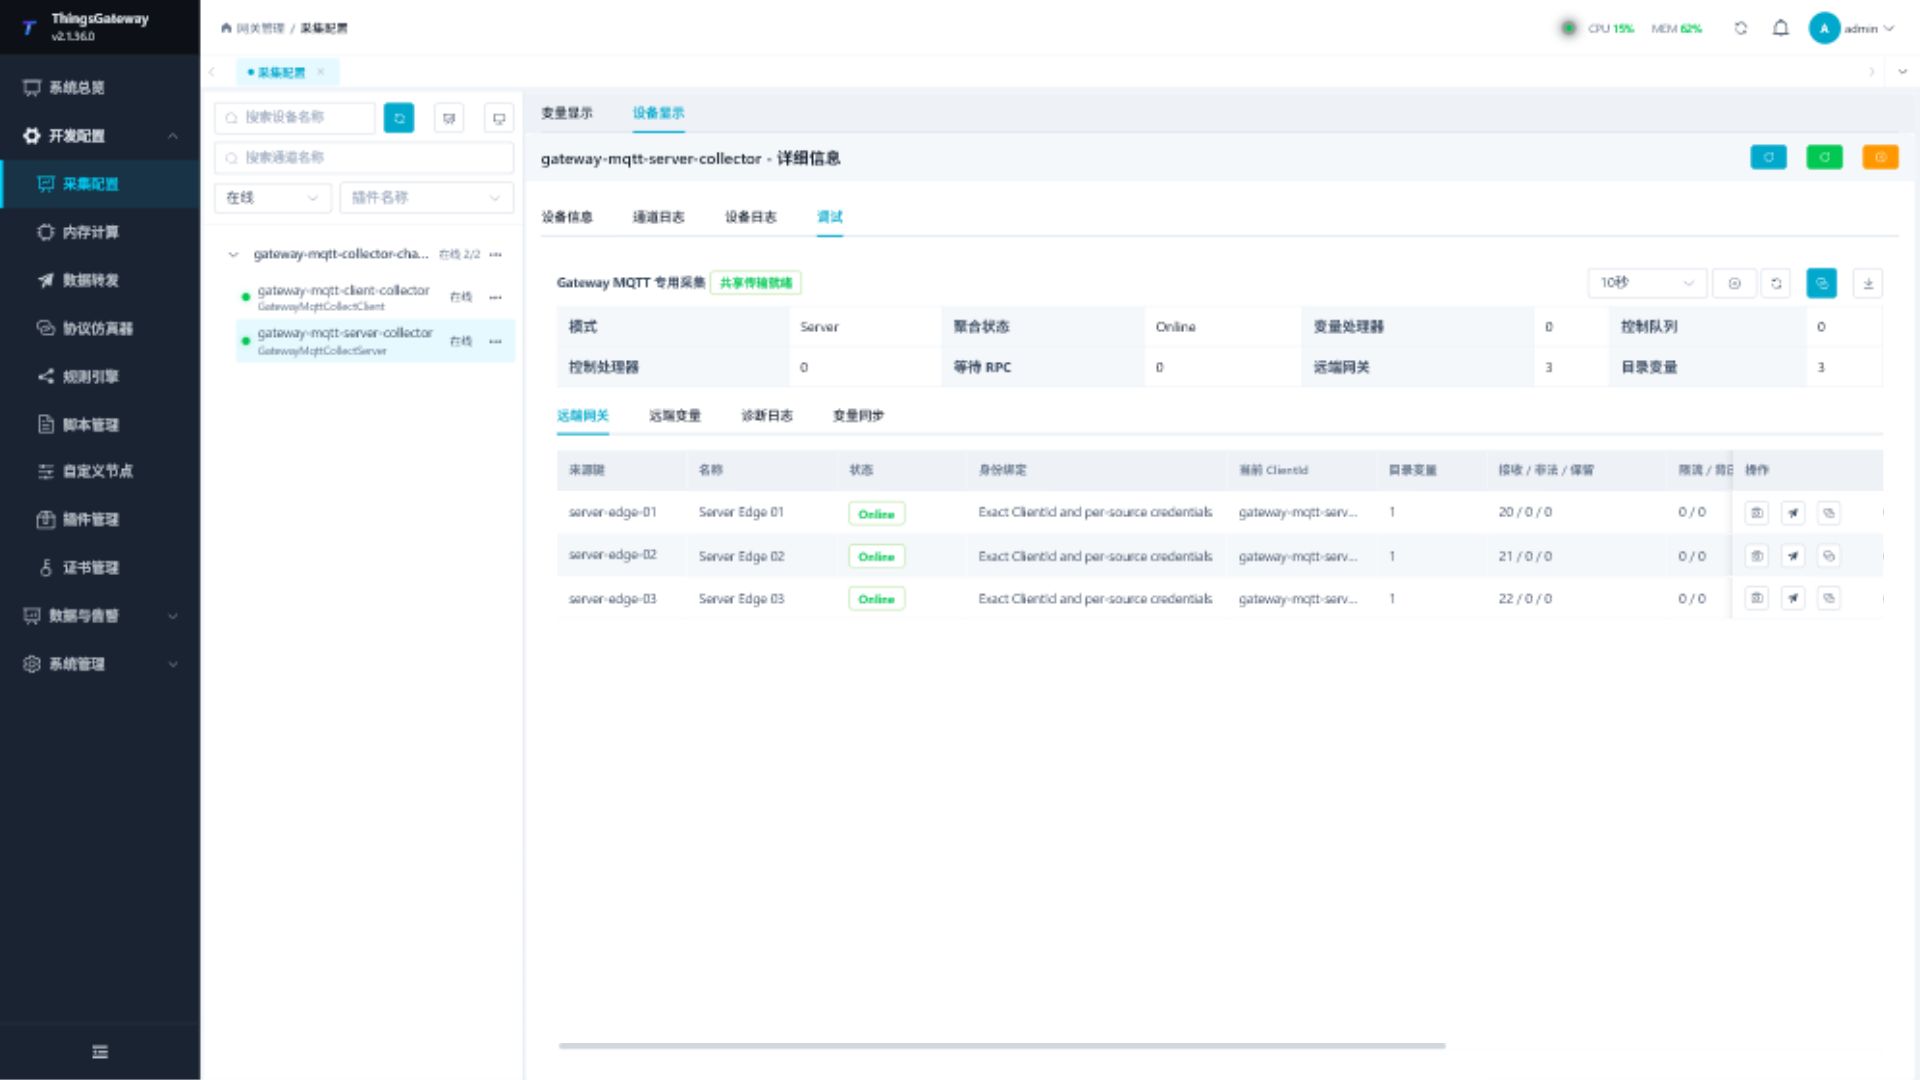1920x1080 pixels.
Task: Expand the 系统管理 sidebar group
Action: pyautogui.click(x=100, y=664)
